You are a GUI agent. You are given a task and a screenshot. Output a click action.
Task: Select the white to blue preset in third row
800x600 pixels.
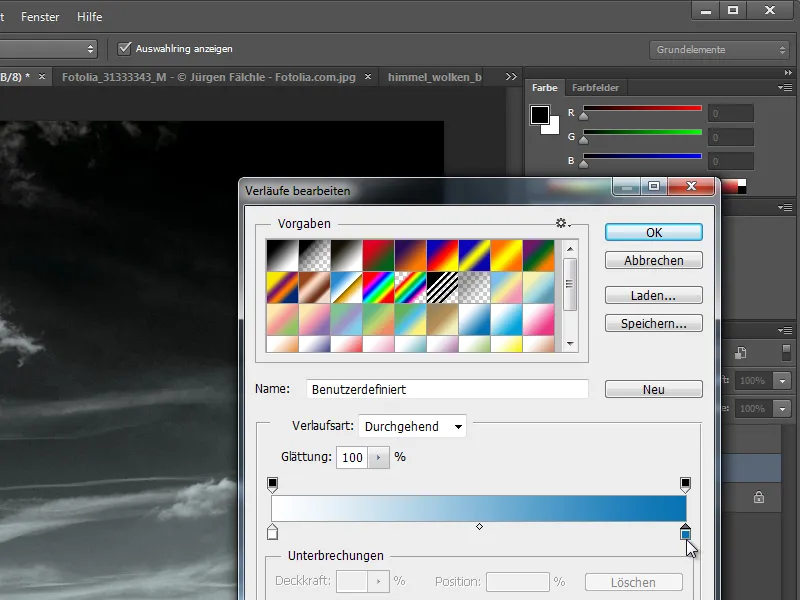coord(474,320)
